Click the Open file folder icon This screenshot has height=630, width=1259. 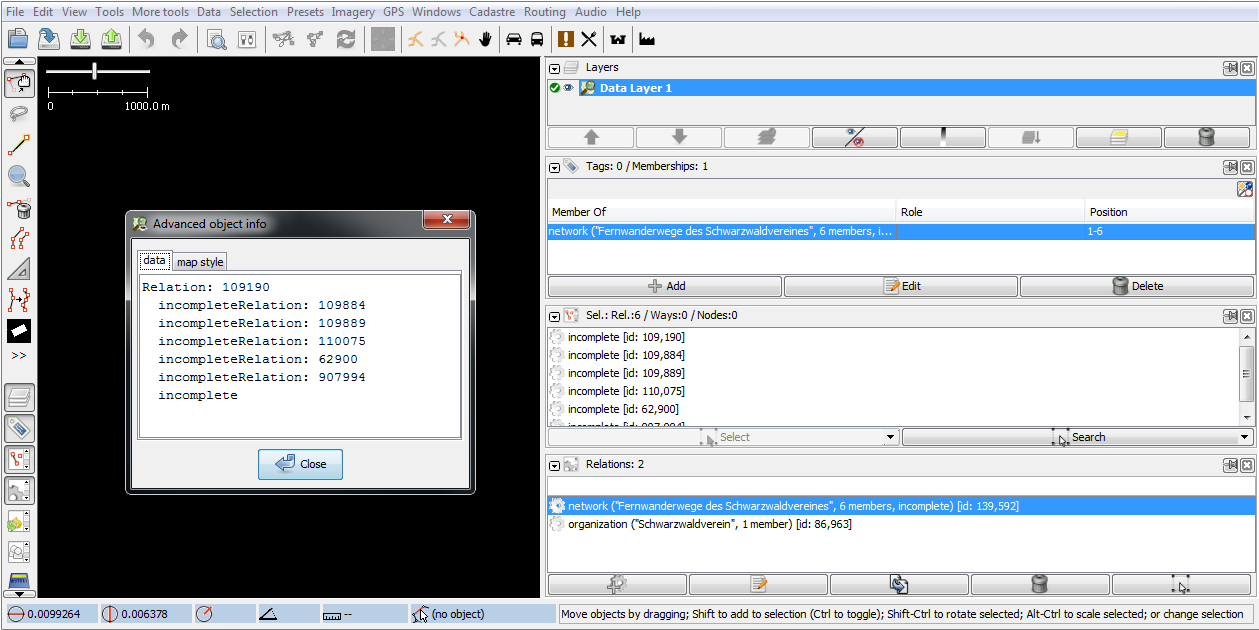tap(18, 39)
